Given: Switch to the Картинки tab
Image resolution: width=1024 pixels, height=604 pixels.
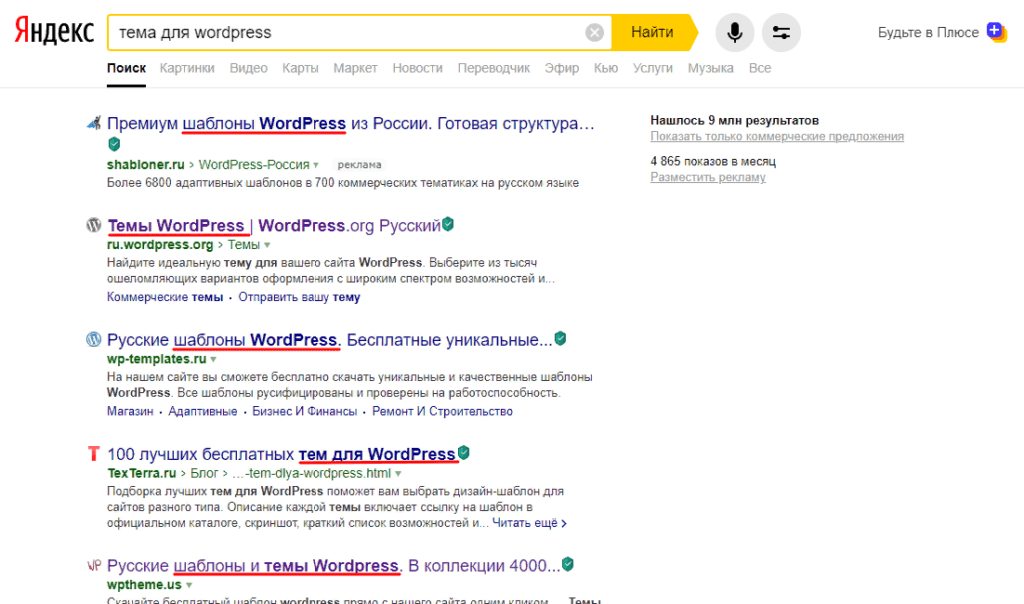Looking at the screenshot, I should (187, 68).
